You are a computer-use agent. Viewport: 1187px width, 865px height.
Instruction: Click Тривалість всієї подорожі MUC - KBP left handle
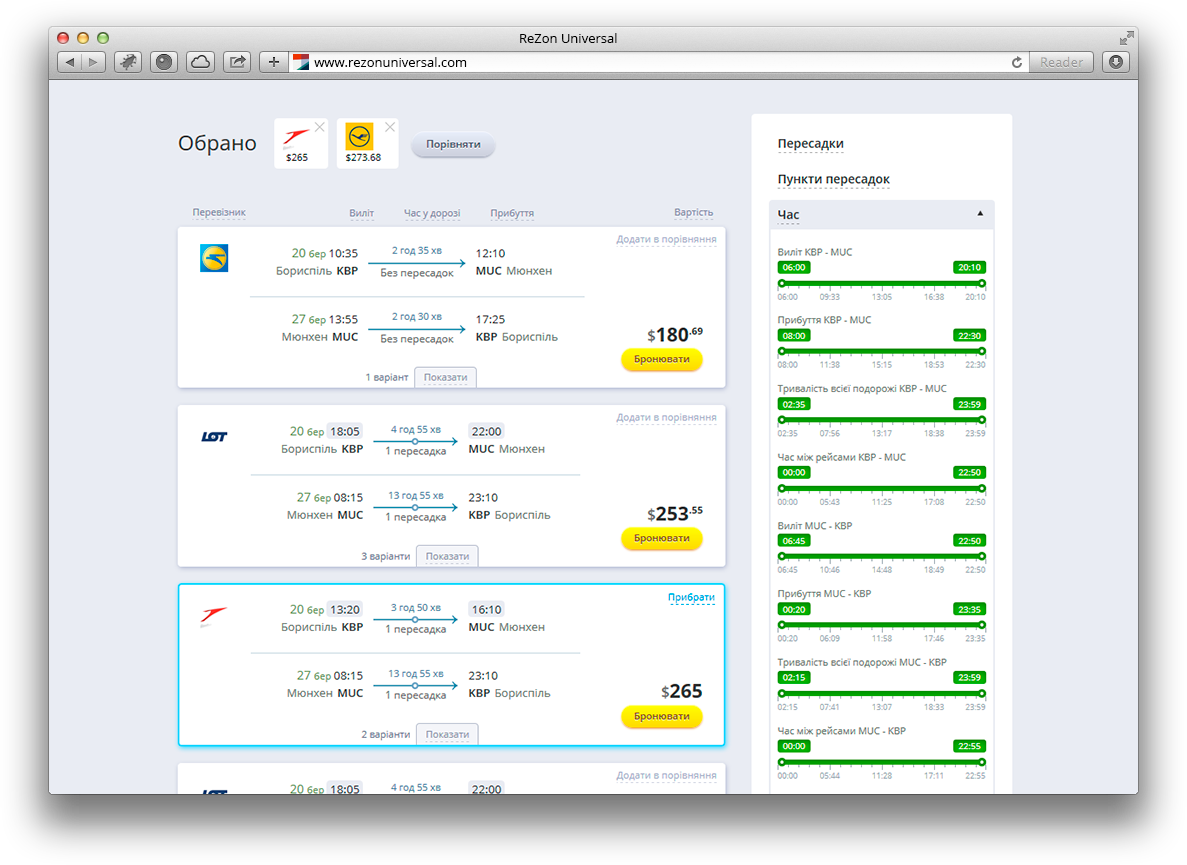[x=782, y=693]
